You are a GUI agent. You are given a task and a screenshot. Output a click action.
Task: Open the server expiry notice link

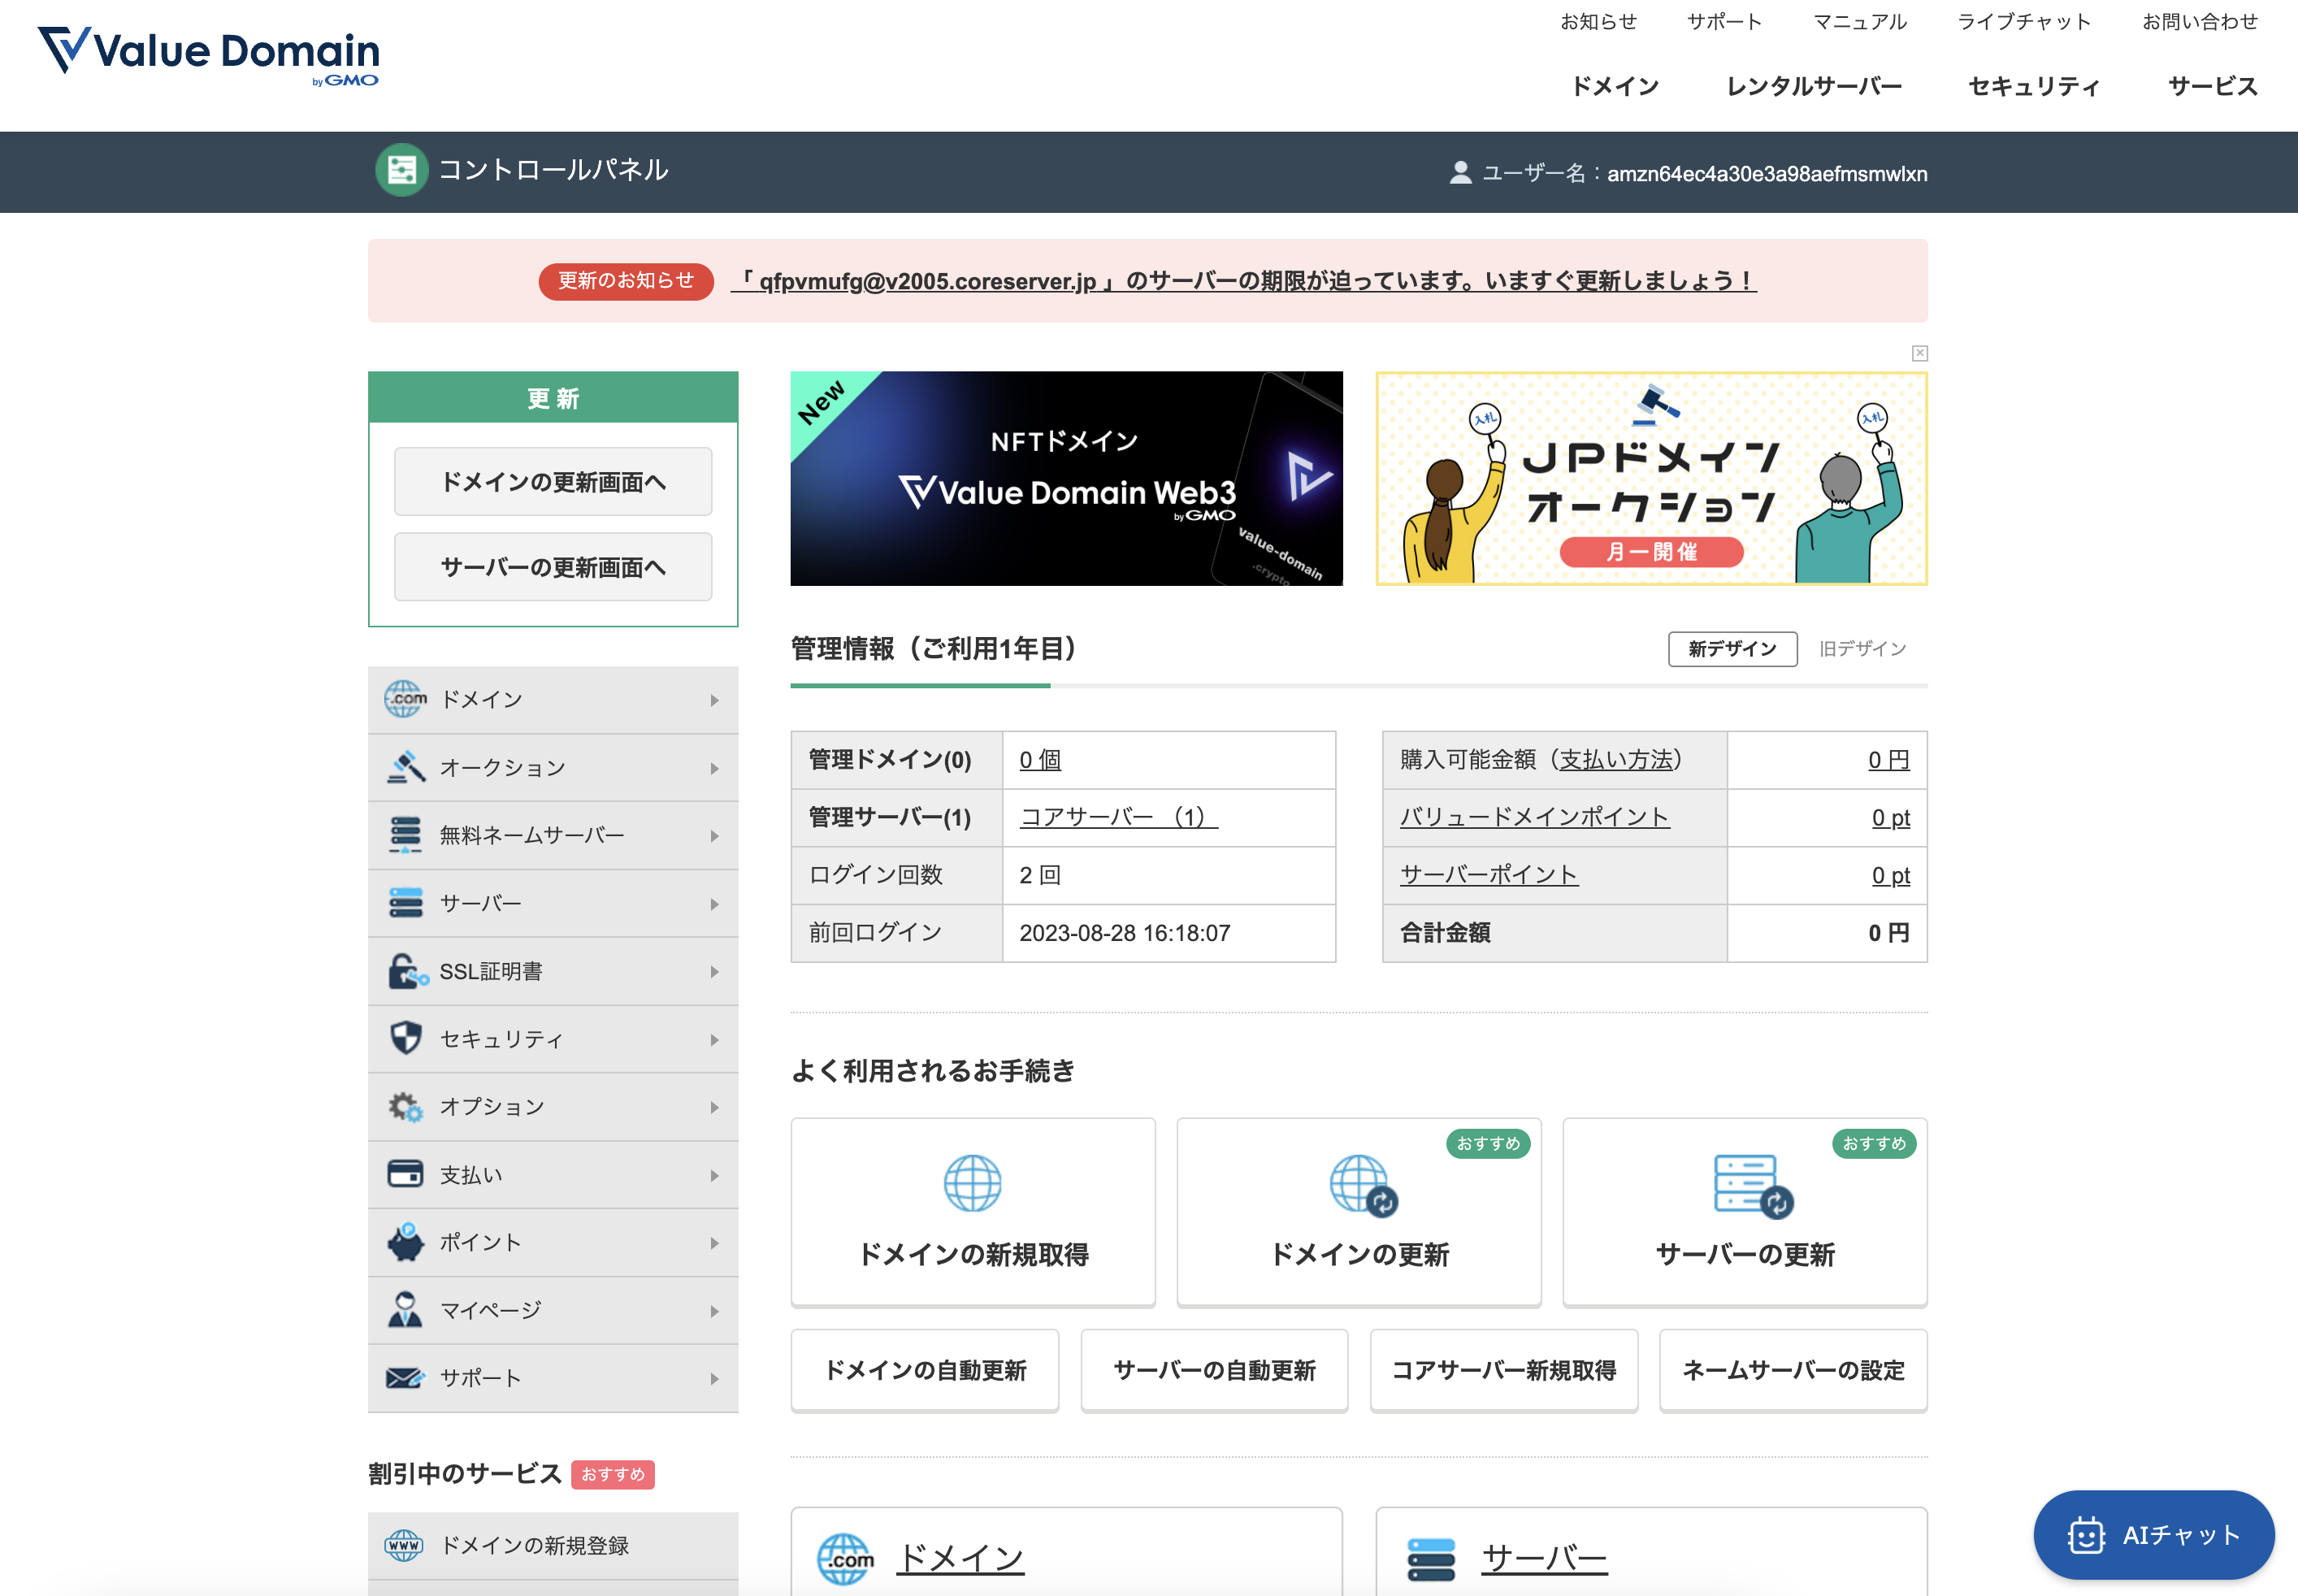1243,281
